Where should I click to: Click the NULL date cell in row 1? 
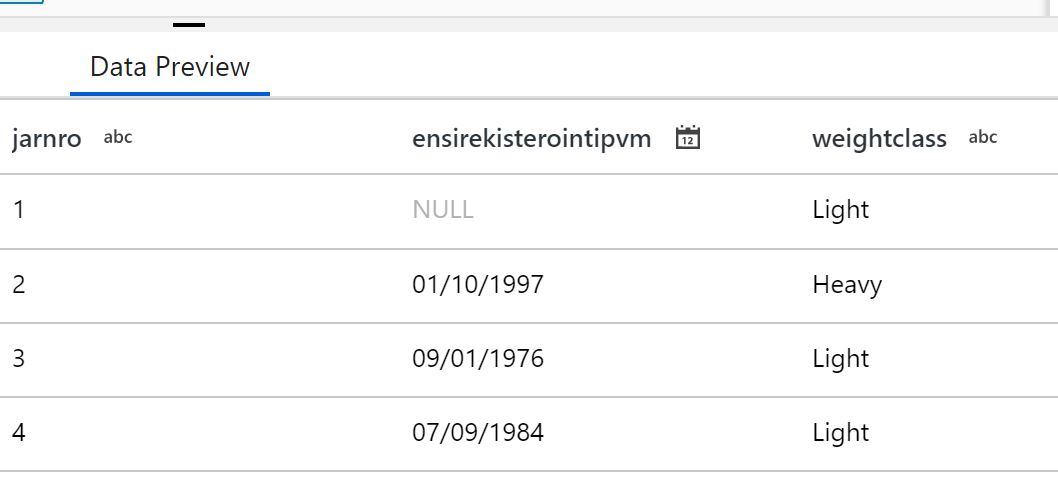[443, 210]
